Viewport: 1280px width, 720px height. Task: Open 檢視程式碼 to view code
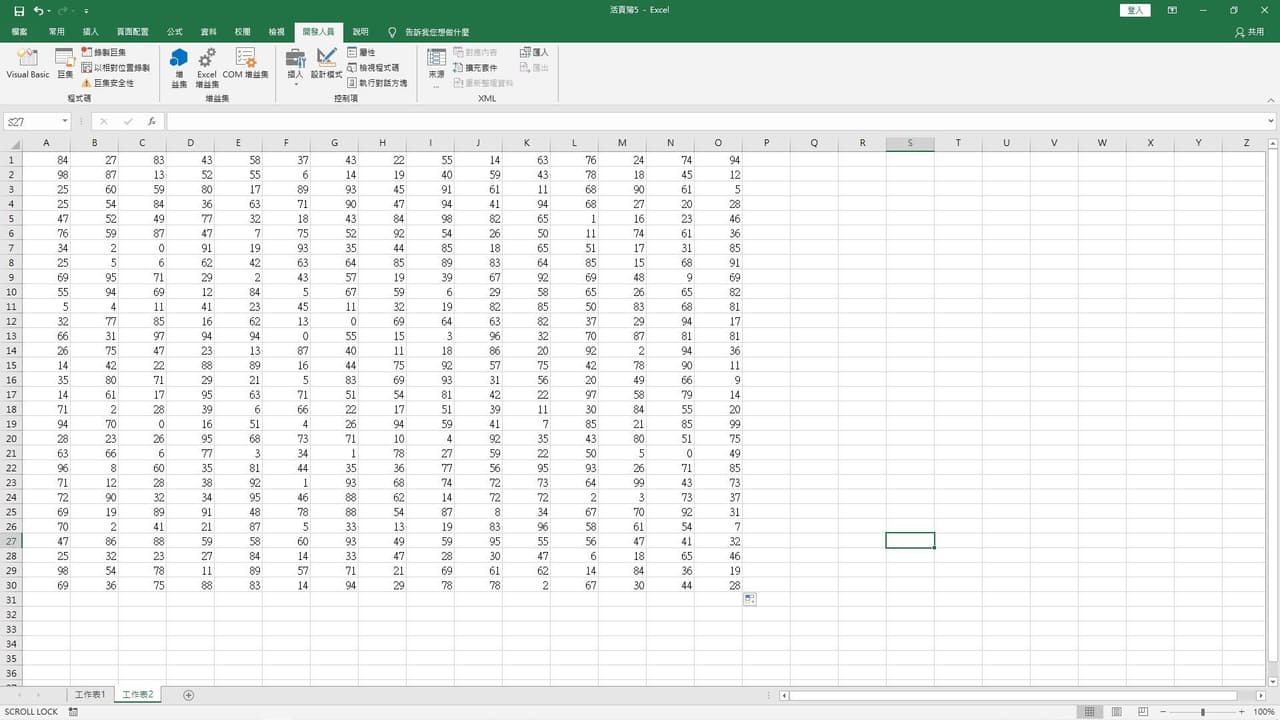374,67
